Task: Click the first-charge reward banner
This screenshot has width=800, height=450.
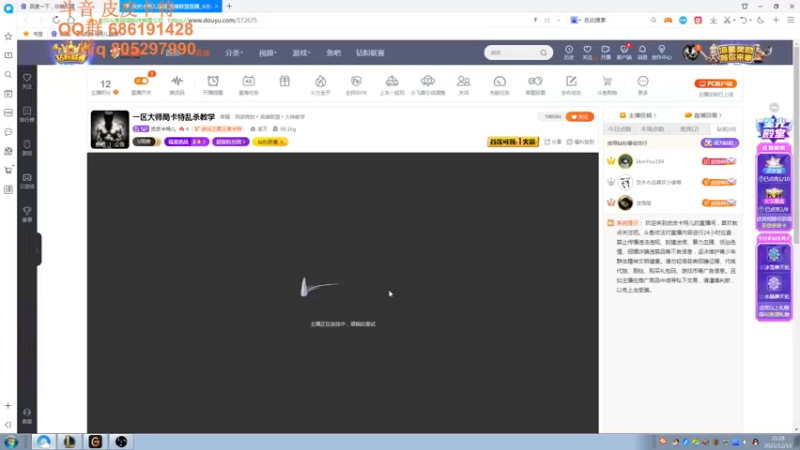Action: [x=513, y=142]
